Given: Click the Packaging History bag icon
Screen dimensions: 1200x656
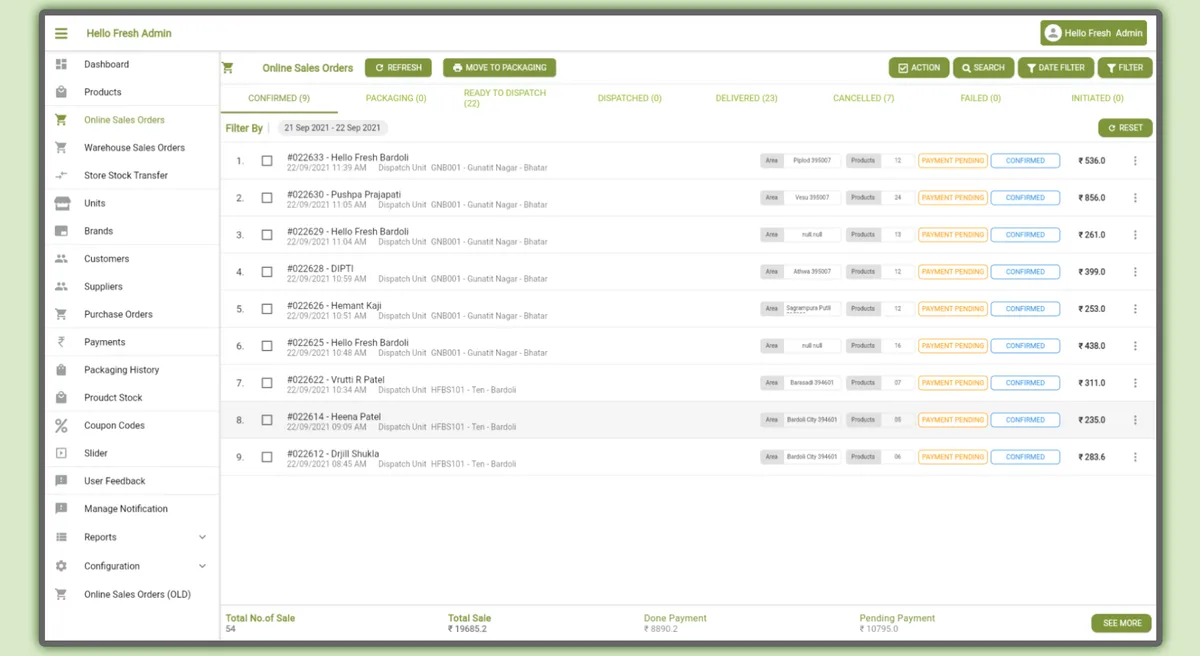Looking at the screenshot, I should tap(61, 370).
